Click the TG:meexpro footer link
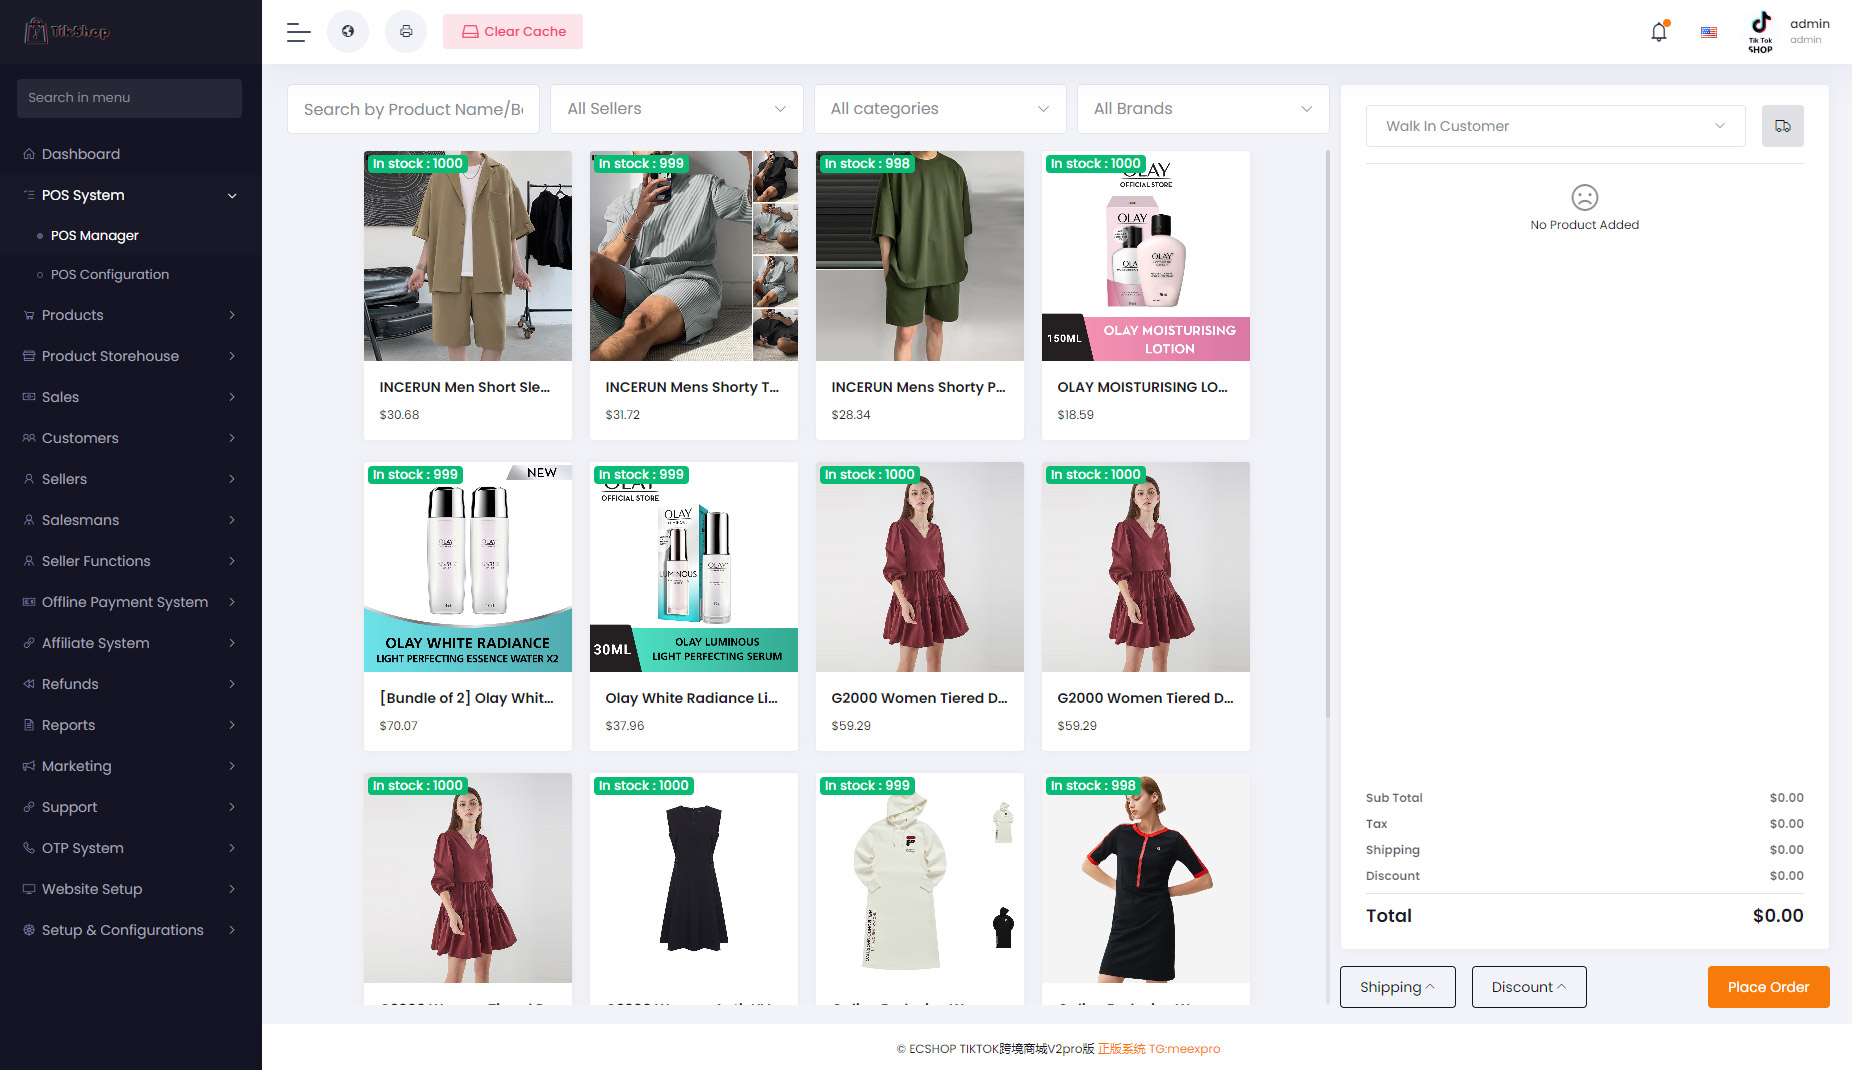The width and height of the screenshot is (1852, 1070). pyautogui.click(x=1184, y=1049)
